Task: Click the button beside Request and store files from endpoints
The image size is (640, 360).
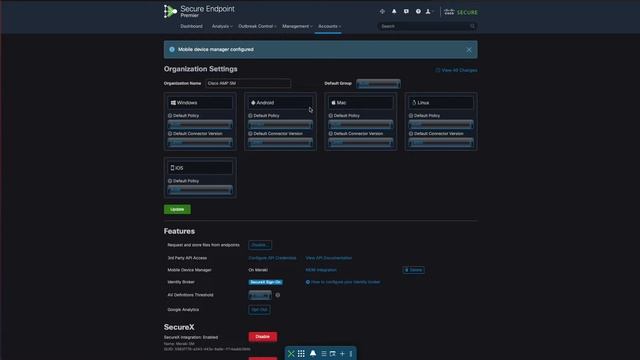Action: 260,245
